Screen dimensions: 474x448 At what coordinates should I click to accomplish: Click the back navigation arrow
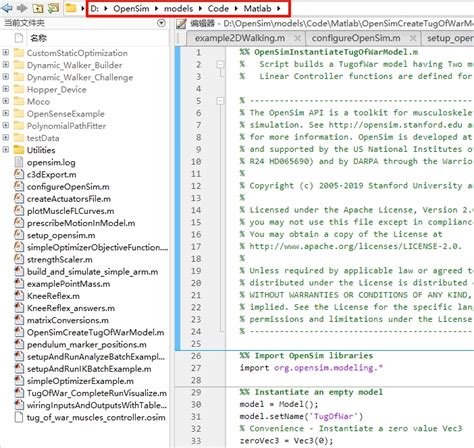7,8
